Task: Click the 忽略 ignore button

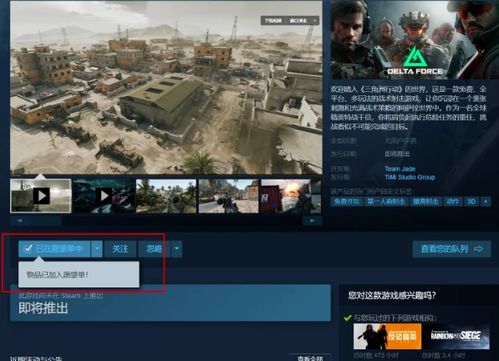Action: coord(154,249)
